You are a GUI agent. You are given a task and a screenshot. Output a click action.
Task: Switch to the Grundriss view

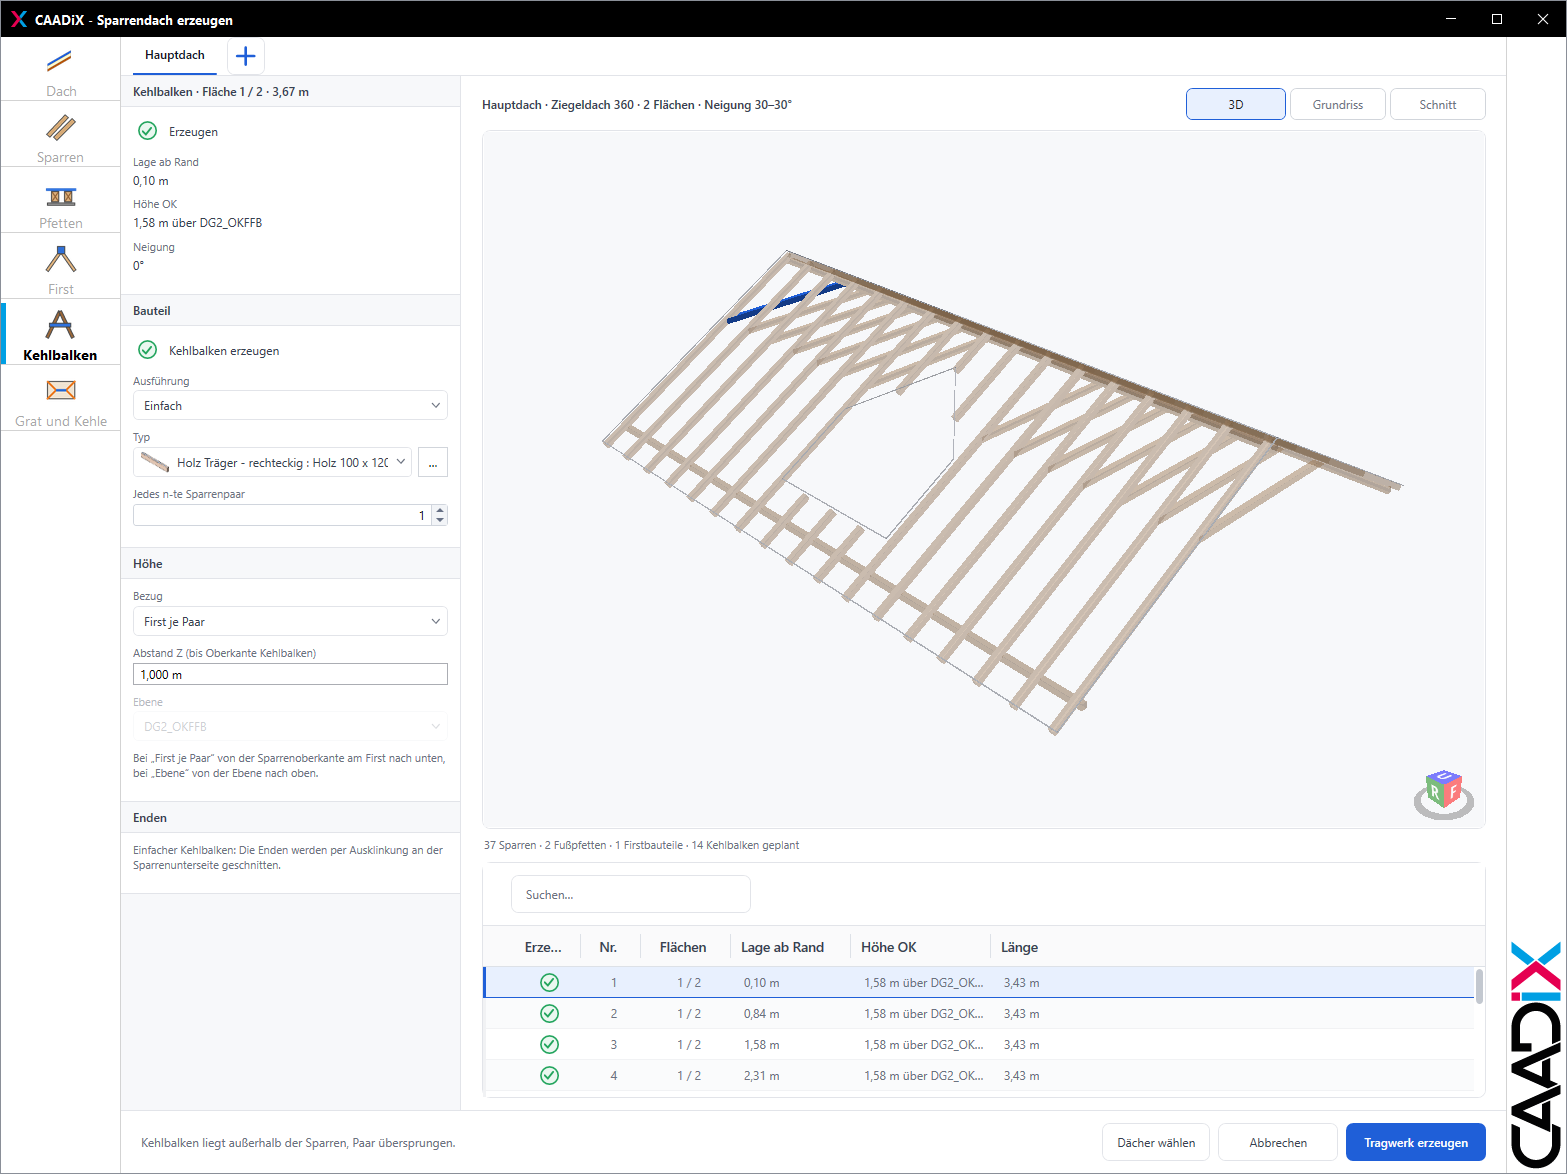click(1338, 104)
